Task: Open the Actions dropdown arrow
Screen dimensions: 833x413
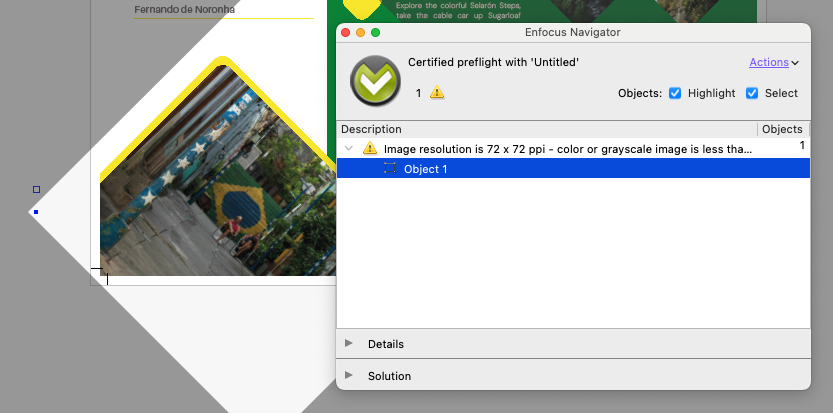Action: pos(795,63)
